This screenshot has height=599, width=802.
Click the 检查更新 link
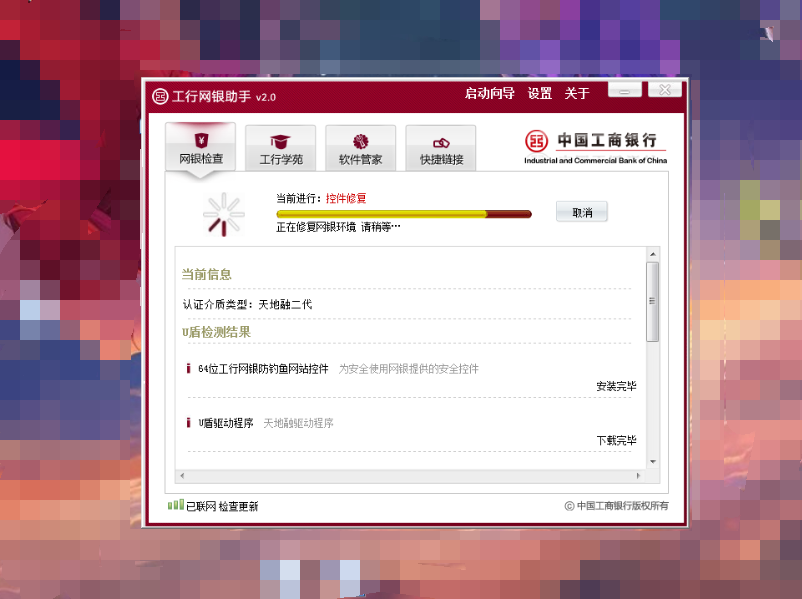(238, 506)
